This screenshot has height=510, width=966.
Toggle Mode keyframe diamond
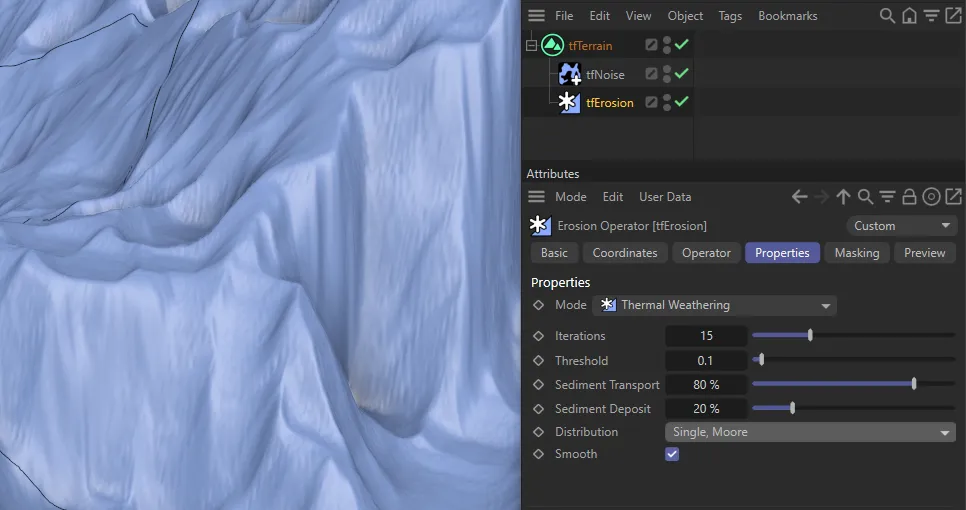click(538, 305)
